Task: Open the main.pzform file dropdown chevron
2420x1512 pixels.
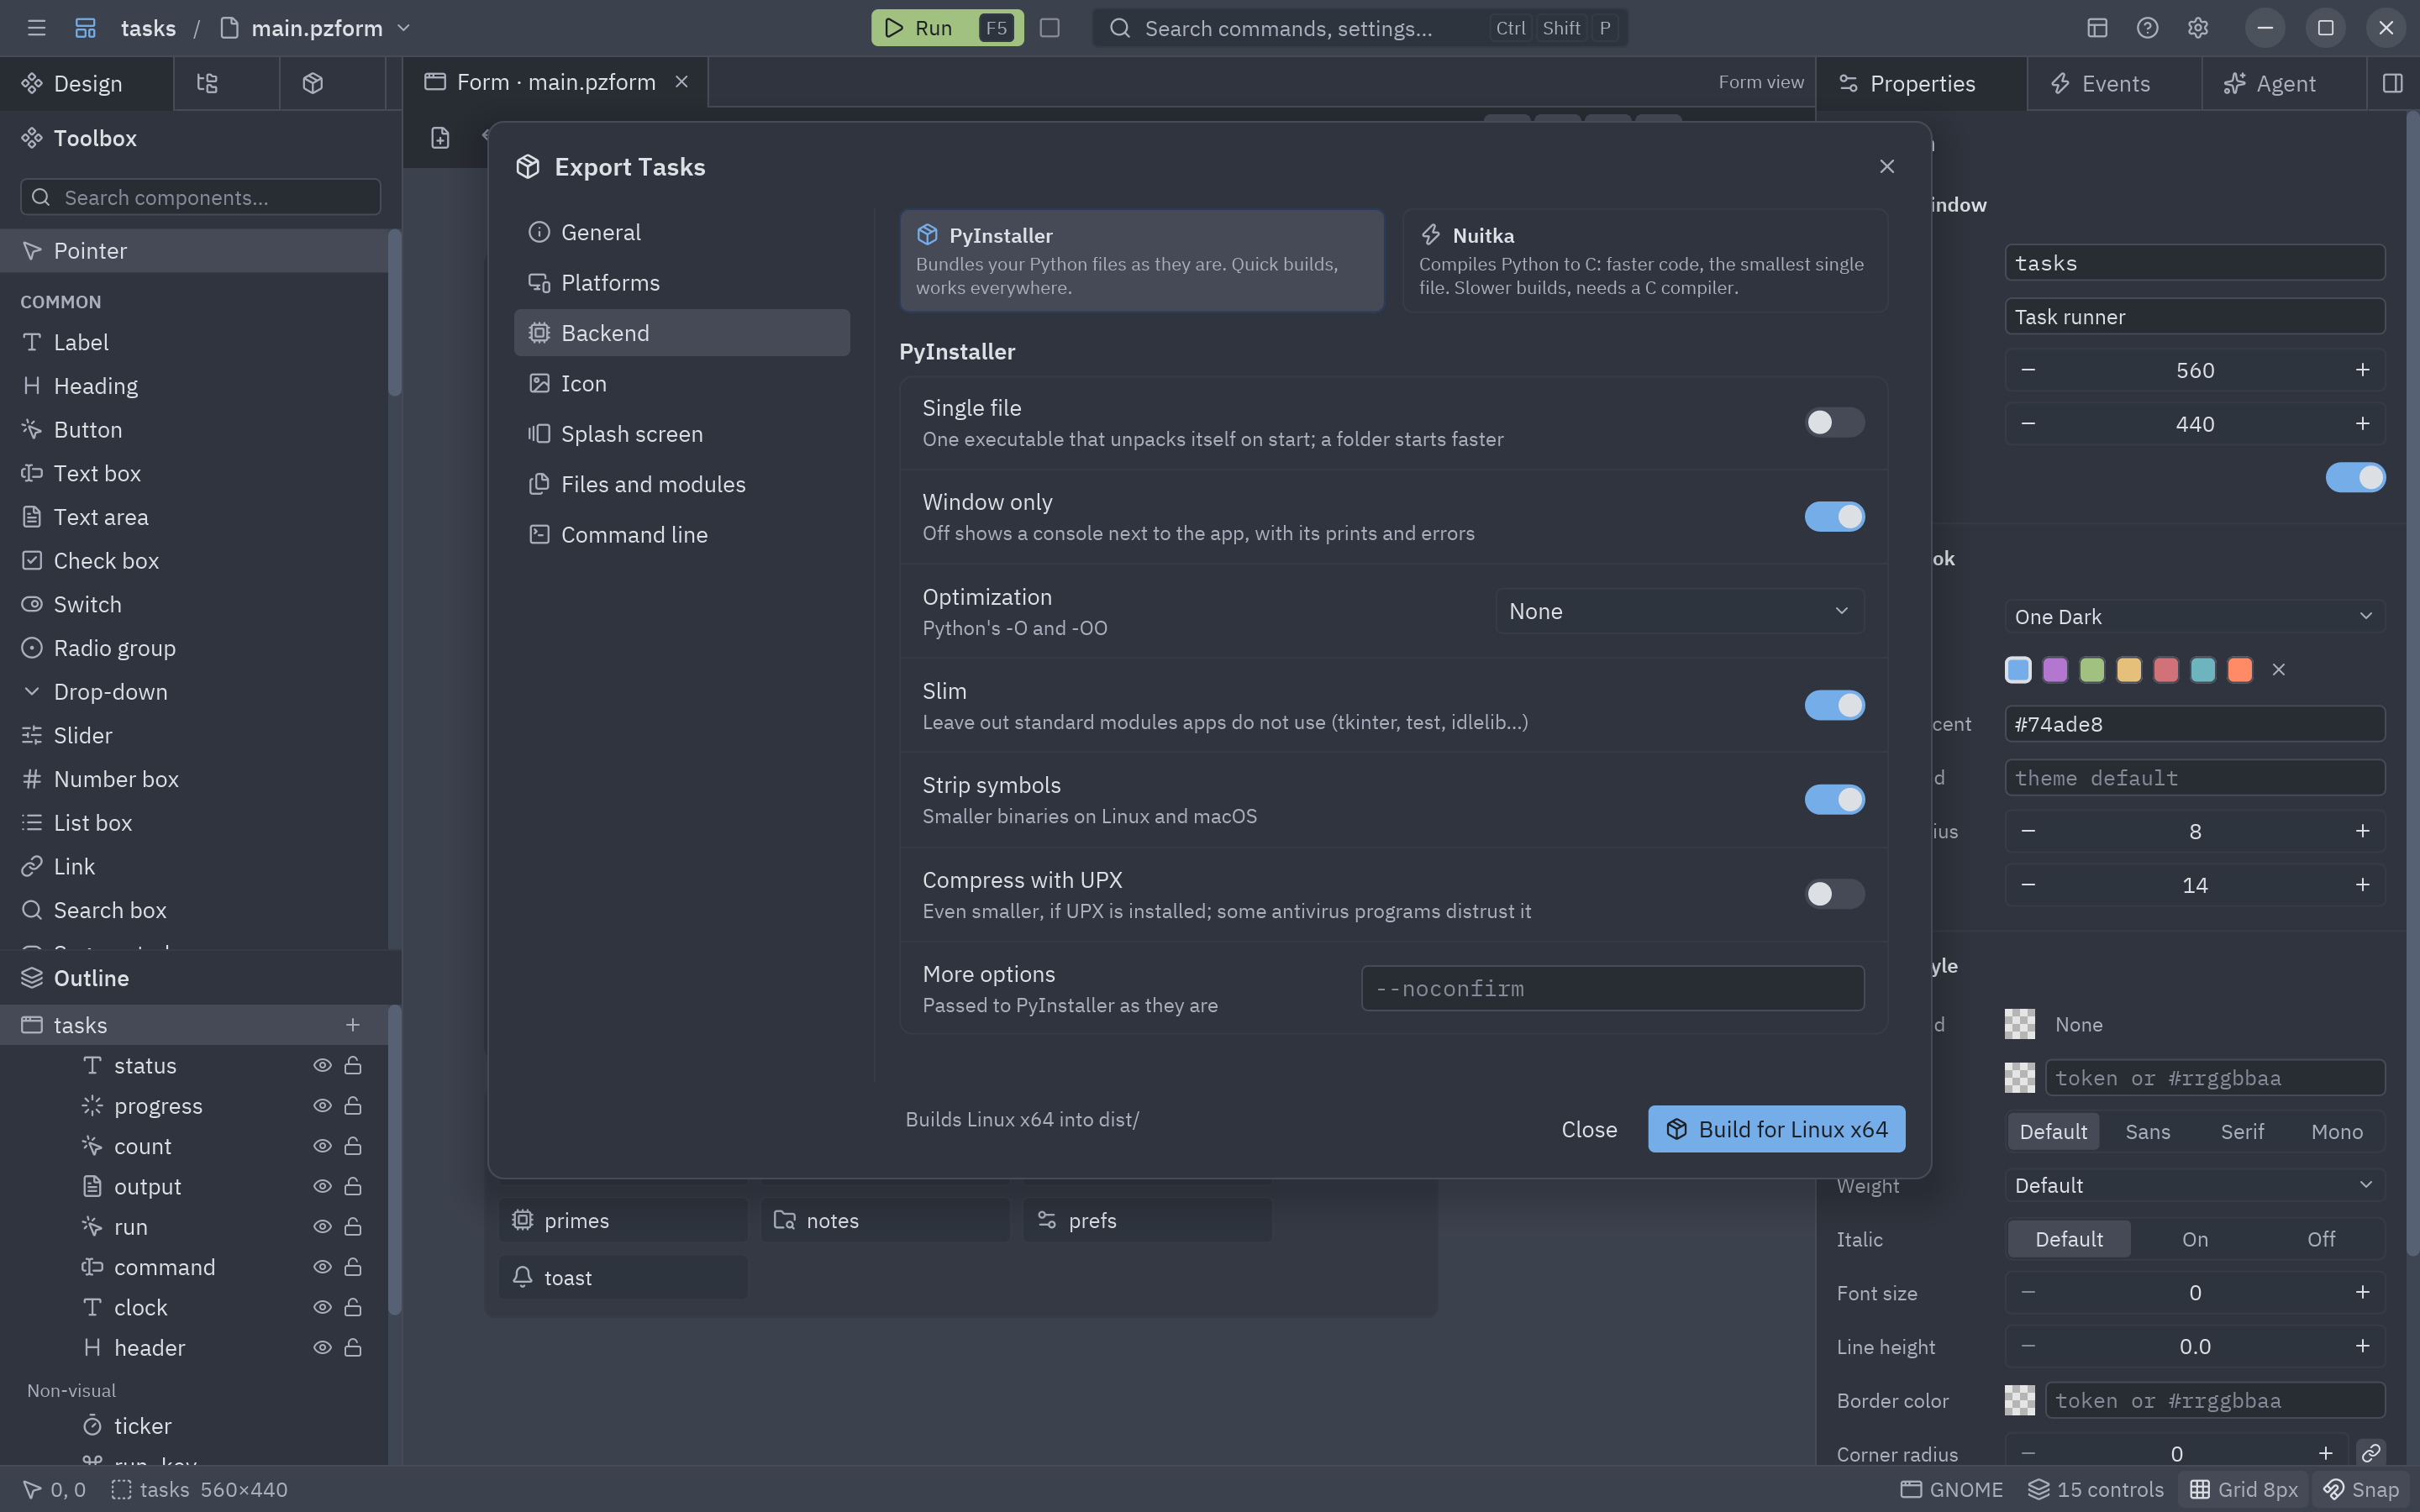Action: 404,28
